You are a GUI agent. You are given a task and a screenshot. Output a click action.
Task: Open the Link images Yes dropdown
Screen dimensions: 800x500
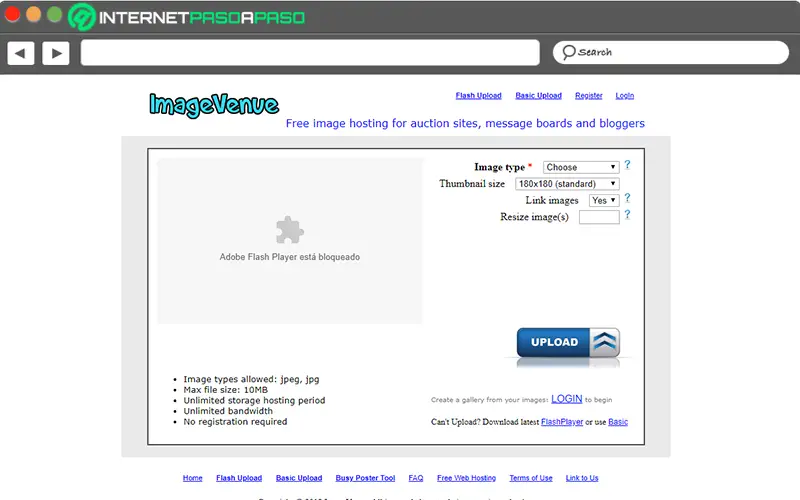coord(604,201)
